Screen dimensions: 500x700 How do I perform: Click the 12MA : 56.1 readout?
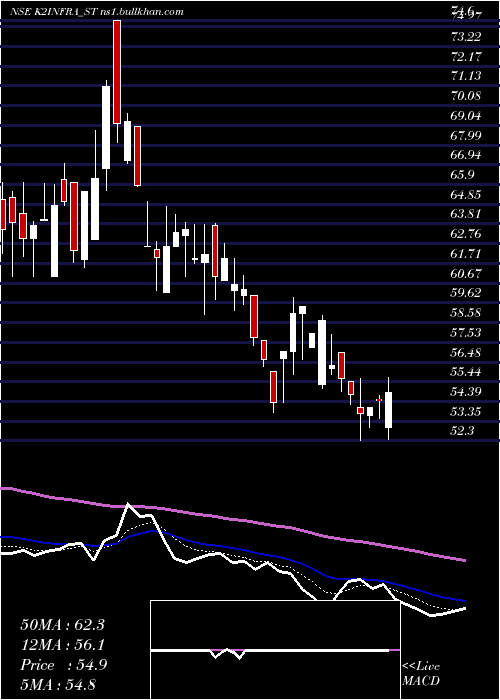[62, 645]
